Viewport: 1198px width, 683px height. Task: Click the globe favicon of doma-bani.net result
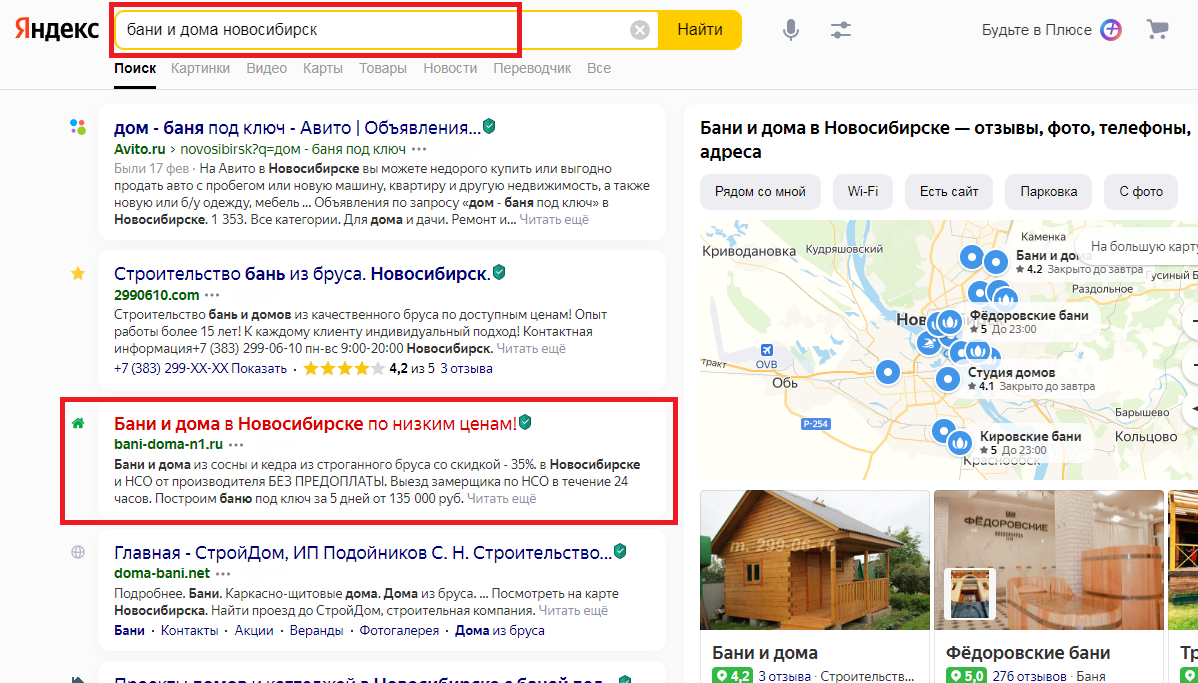(x=78, y=552)
